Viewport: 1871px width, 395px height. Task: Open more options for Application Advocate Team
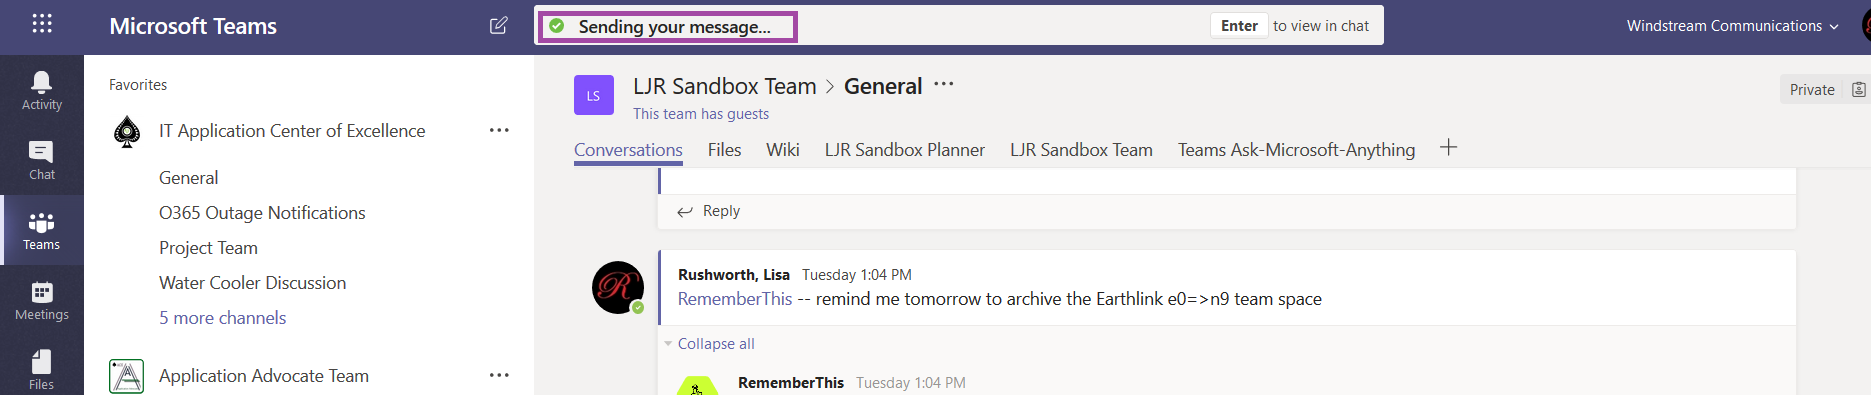[499, 376]
